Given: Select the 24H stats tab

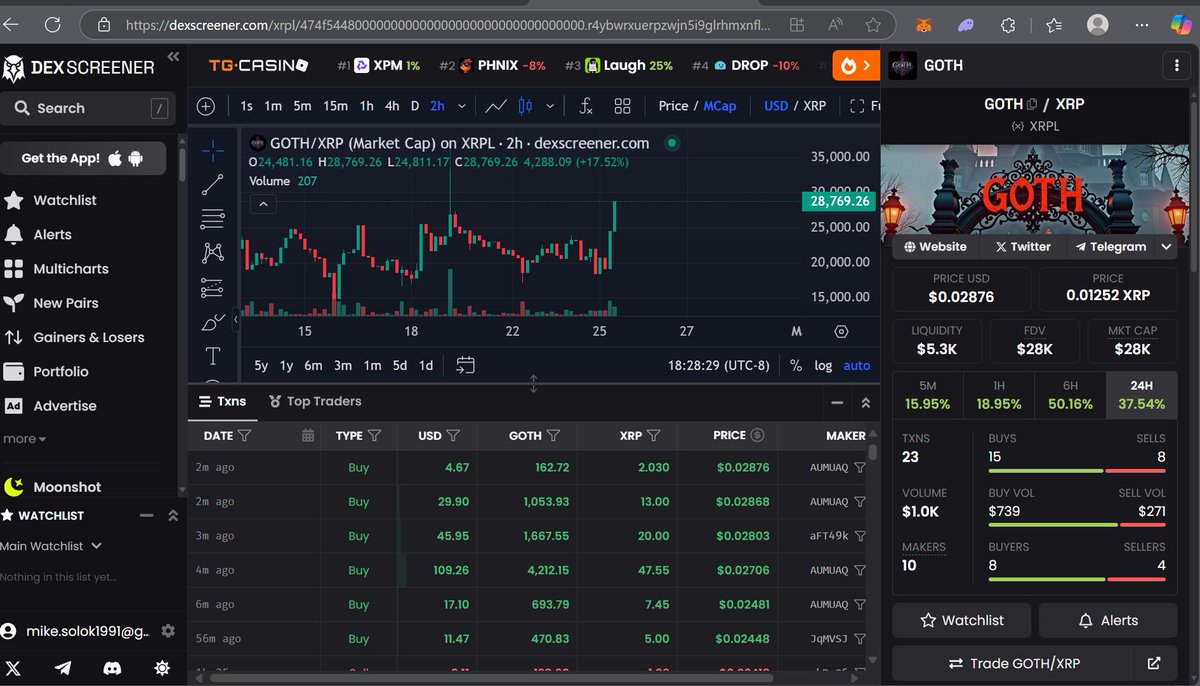Looking at the screenshot, I should point(1141,395).
